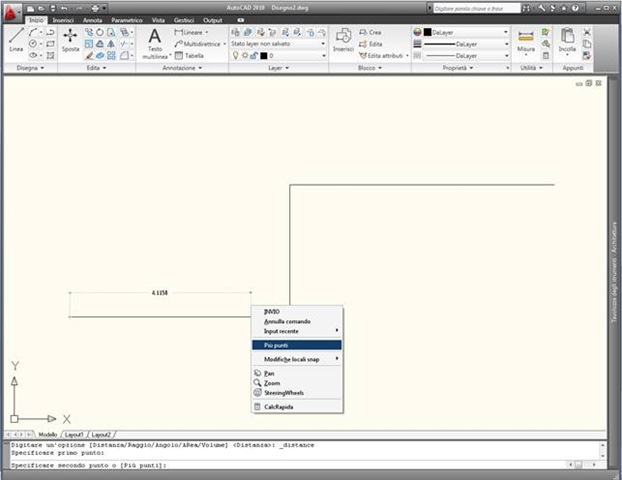The height and width of the screenshot is (480, 622).
Task: Toggle the layer lightbulb on/off icon
Action: [x=235, y=56]
